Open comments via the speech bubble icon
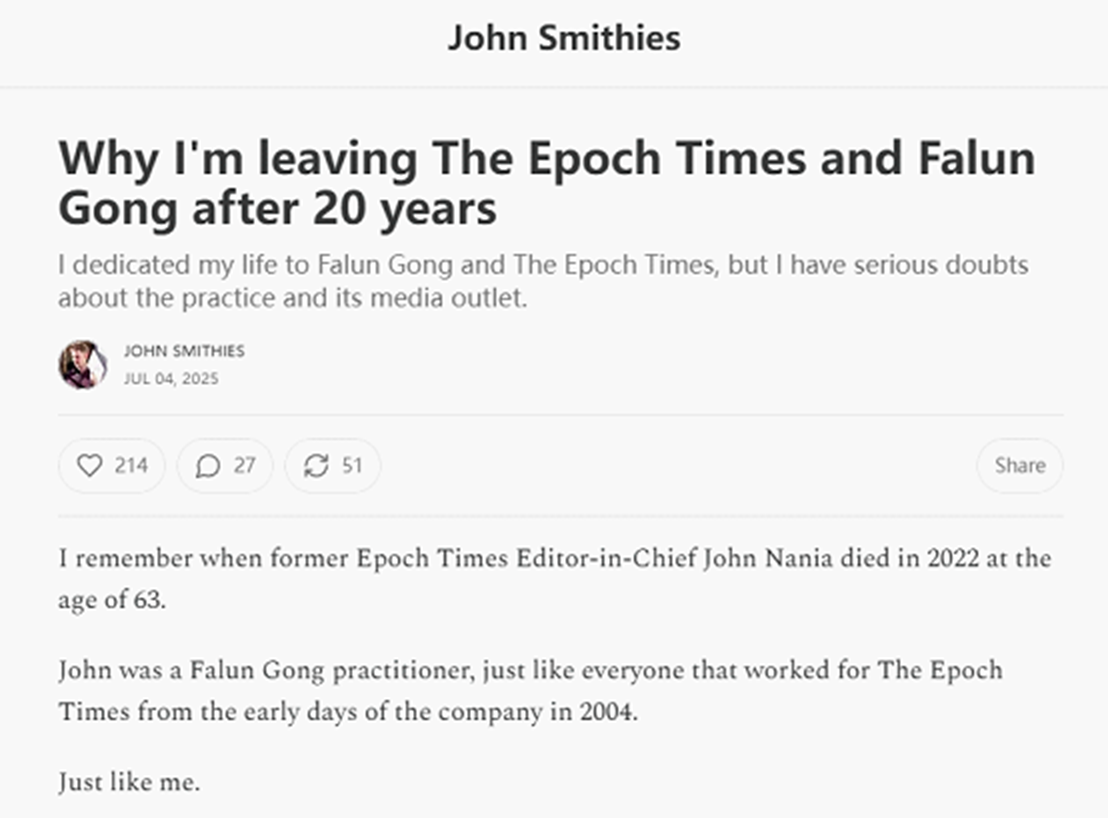This screenshot has width=1108, height=818. pos(208,466)
